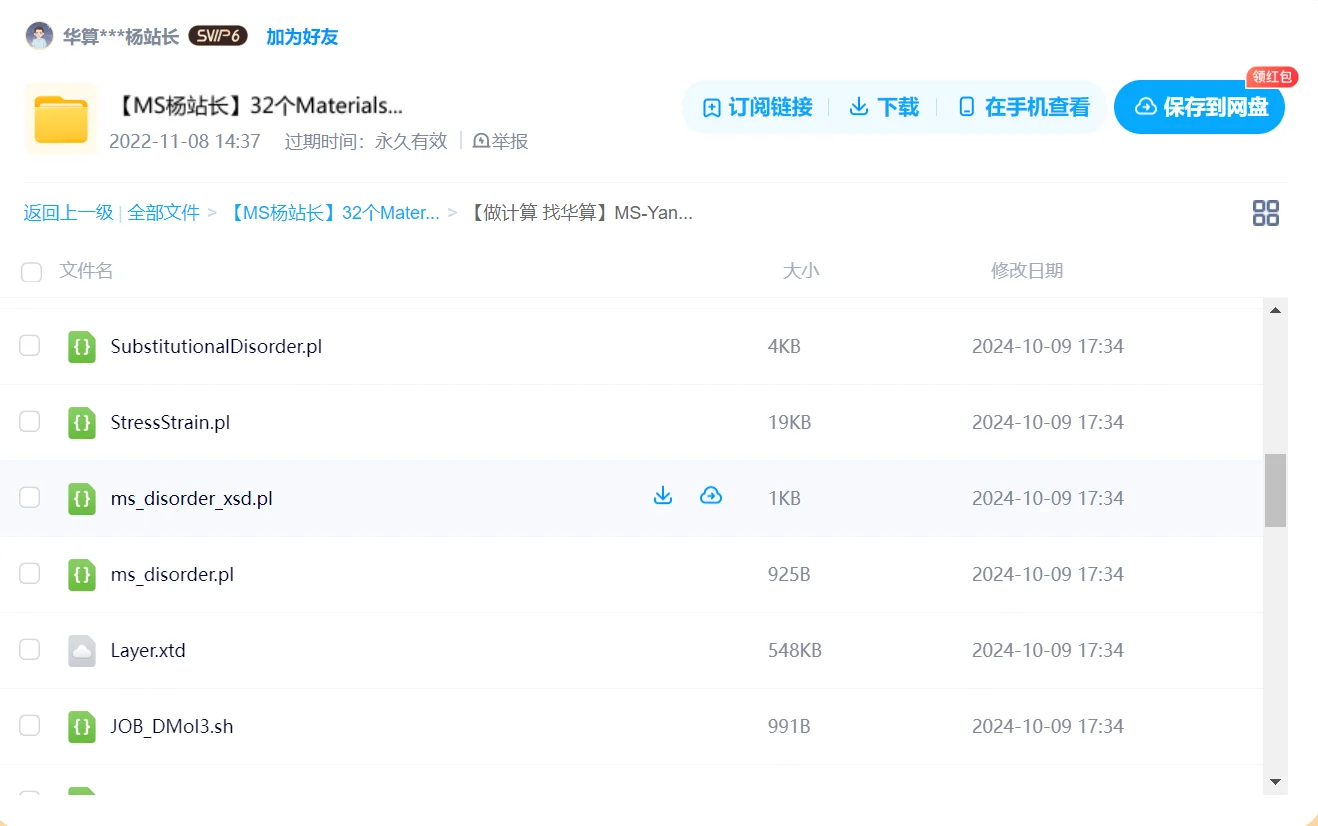Click 保存到网盘 save button

(1199, 107)
